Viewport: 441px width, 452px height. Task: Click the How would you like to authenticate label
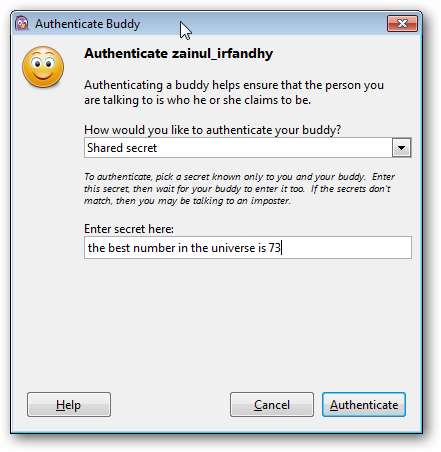(213, 130)
